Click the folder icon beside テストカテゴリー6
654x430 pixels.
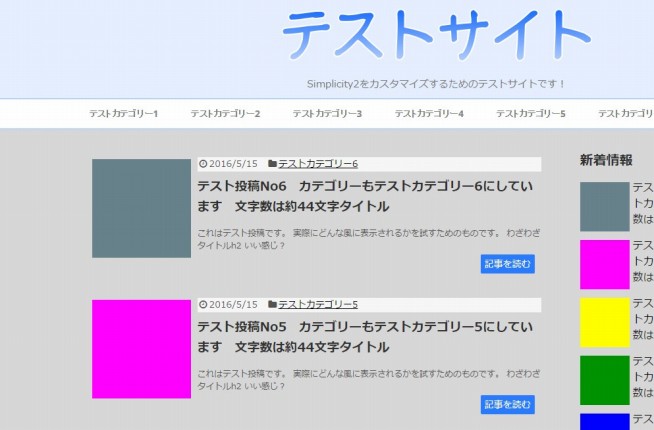pos(272,164)
